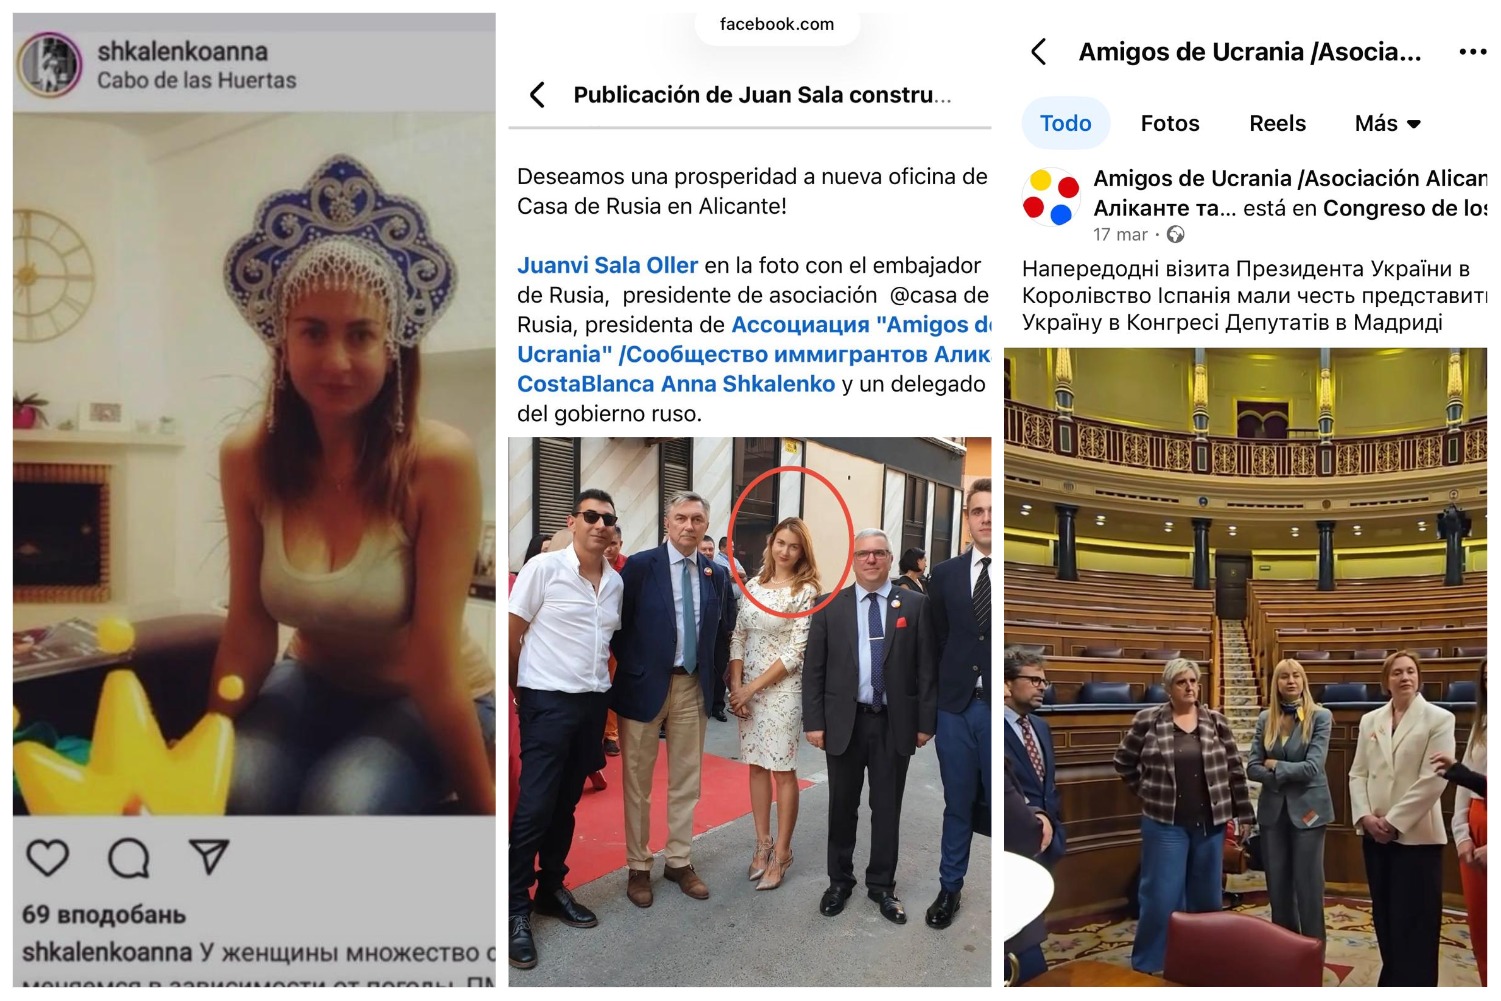
Task: Click Congreso de los location link
Action: click(x=1405, y=208)
